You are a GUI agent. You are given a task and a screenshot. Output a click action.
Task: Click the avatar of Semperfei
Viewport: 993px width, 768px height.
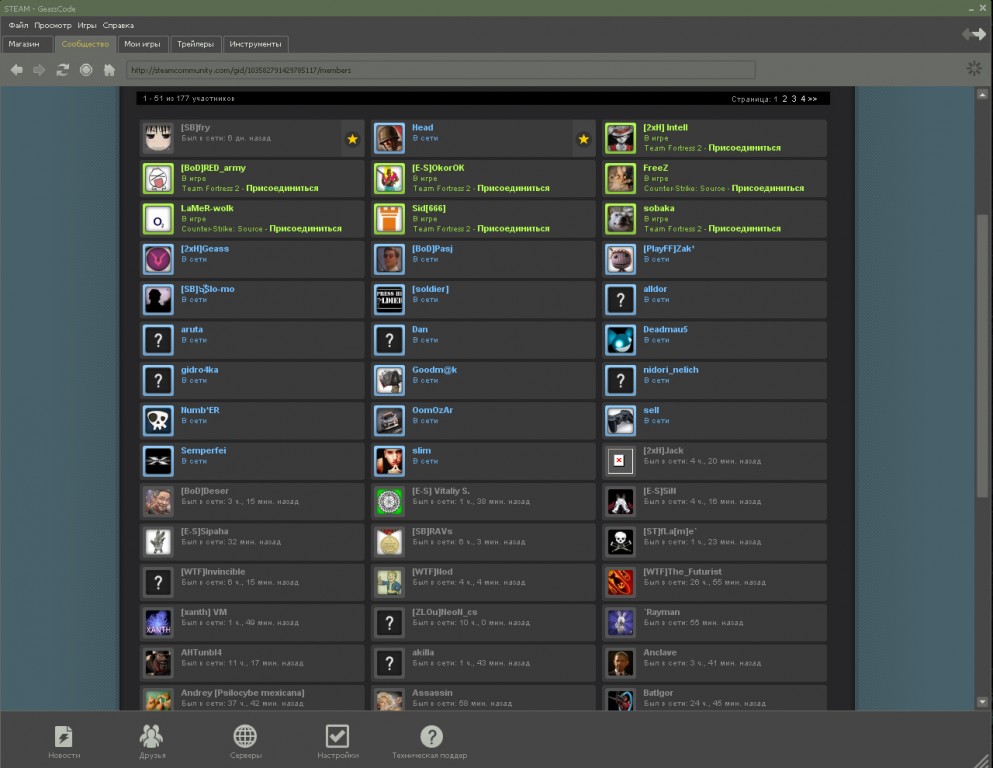[158, 462]
